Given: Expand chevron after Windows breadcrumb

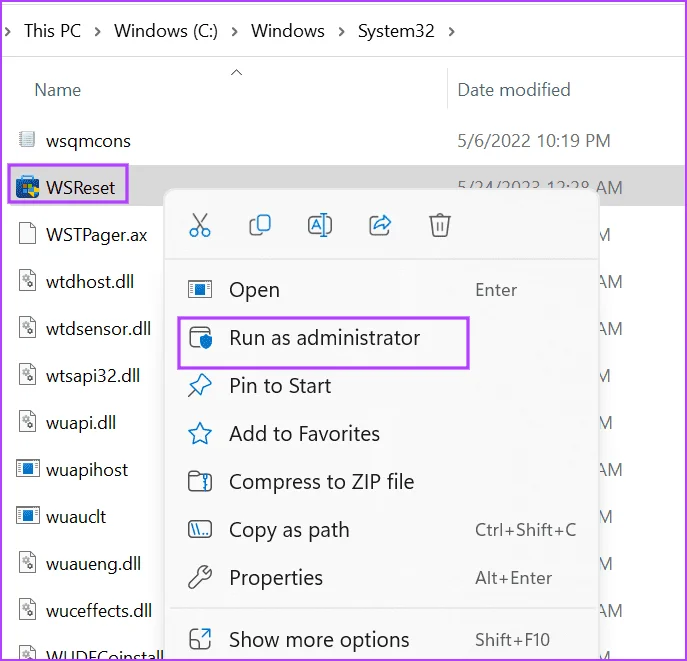Looking at the screenshot, I should [341, 32].
